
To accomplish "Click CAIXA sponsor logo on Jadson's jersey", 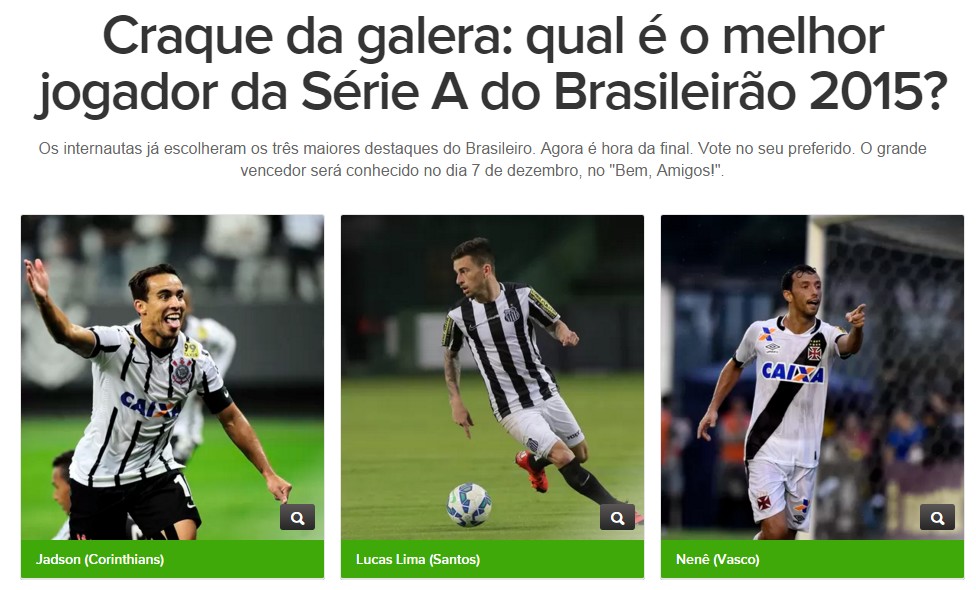I will (x=149, y=405).
